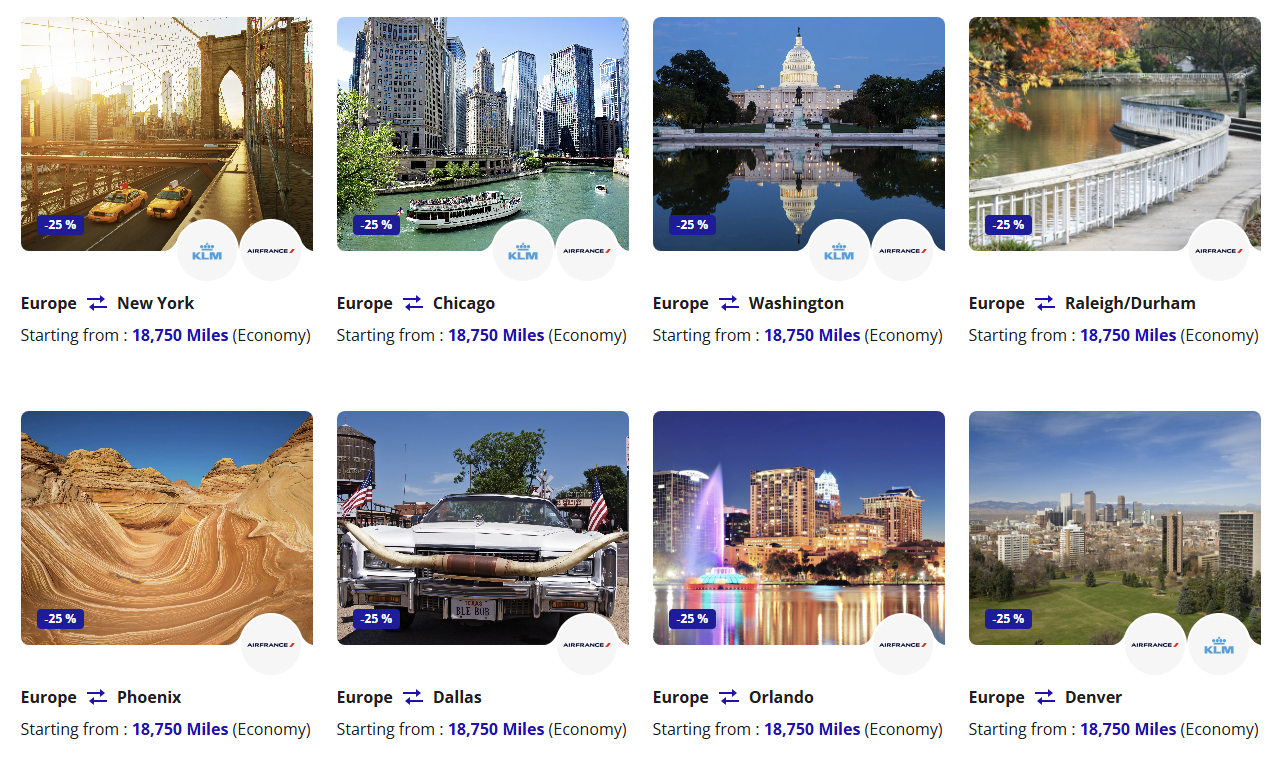Click the -25 % badge on Denver photo
The width and height of the screenshot is (1286, 776).
(1009, 619)
